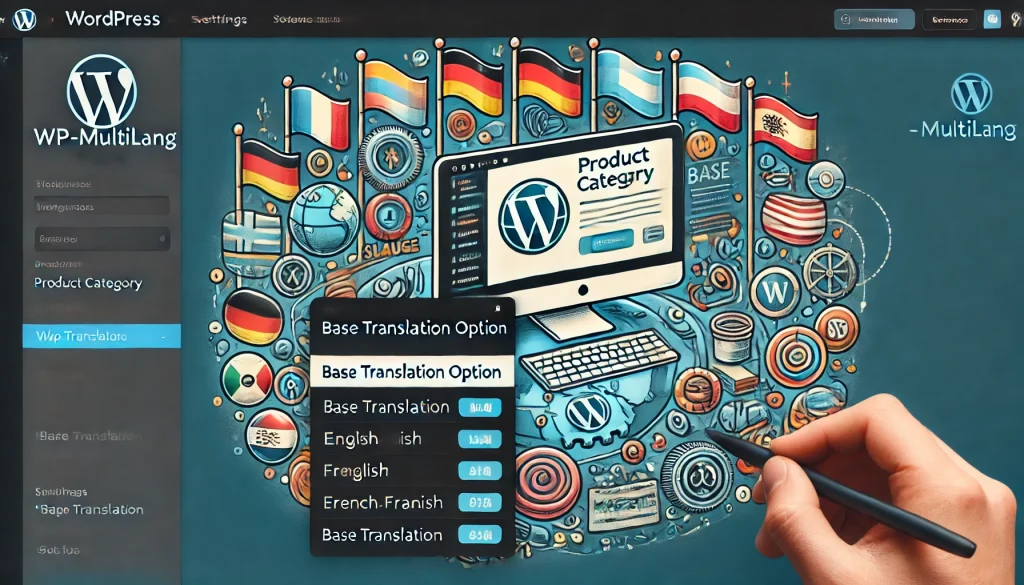Toggle the bottom Base Translation switch
Image resolution: width=1024 pixels, height=585 pixels.
(x=480, y=535)
